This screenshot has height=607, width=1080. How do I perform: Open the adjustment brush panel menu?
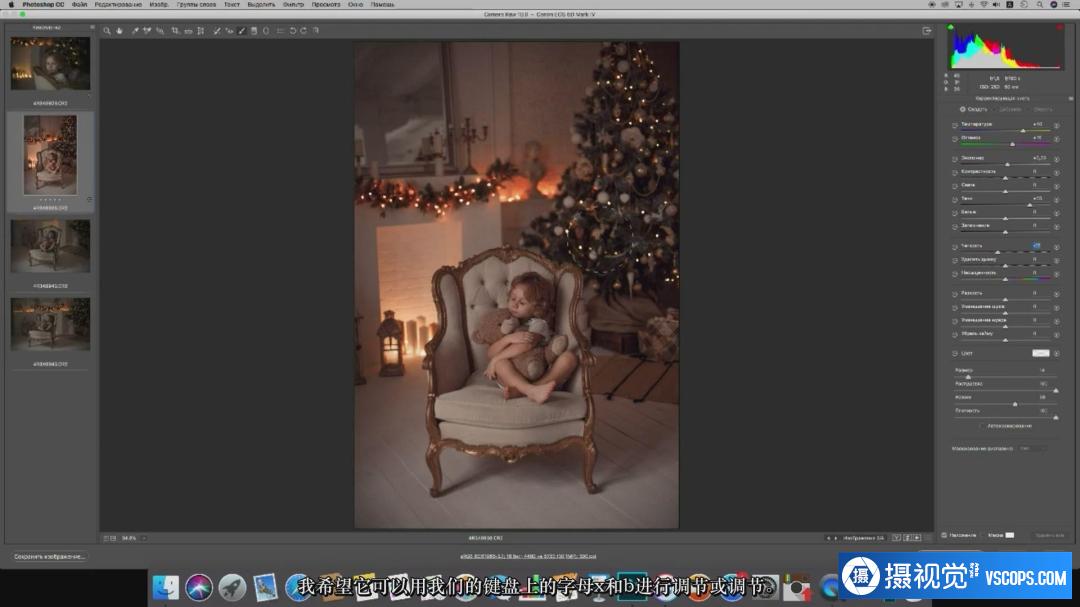tap(1070, 99)
